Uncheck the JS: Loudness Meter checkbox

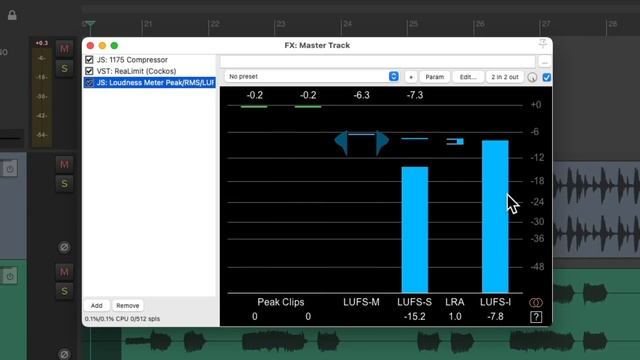[x=89, y=82]
